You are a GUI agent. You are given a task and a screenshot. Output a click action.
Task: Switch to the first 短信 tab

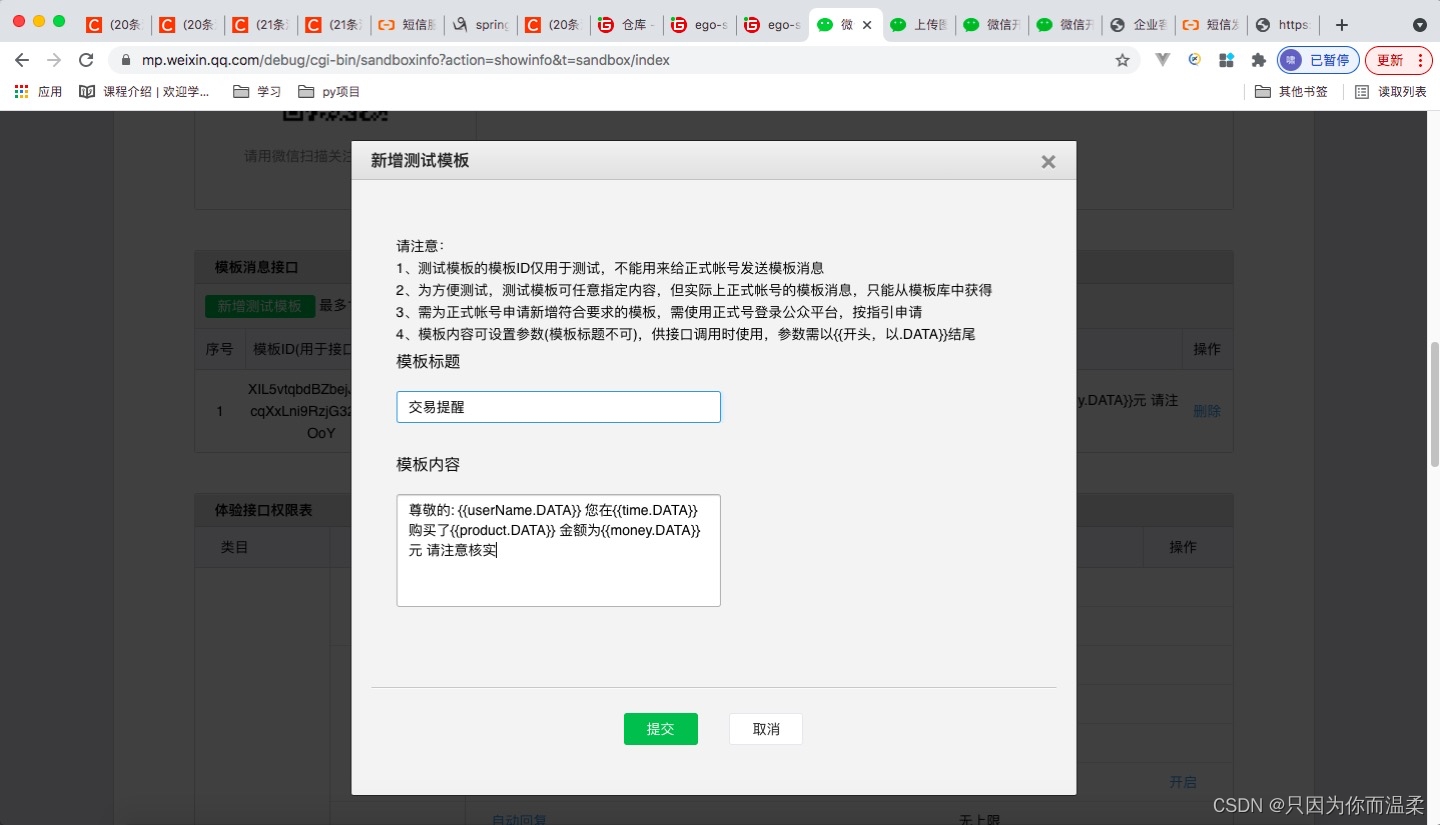(407, 25)
